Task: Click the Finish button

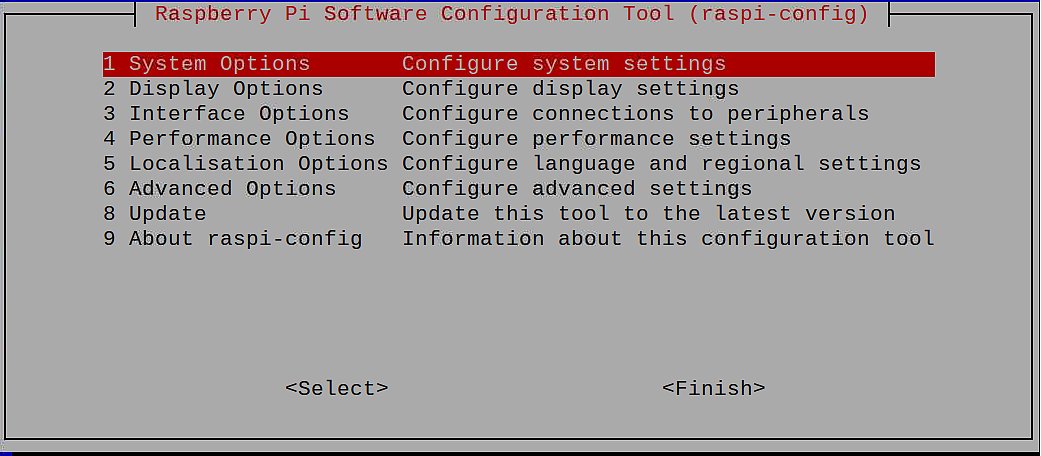Action: (714, 388)
